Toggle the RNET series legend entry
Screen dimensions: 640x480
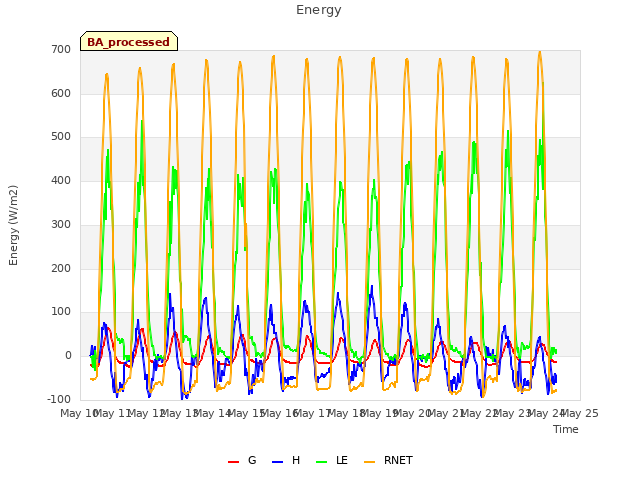388,460
